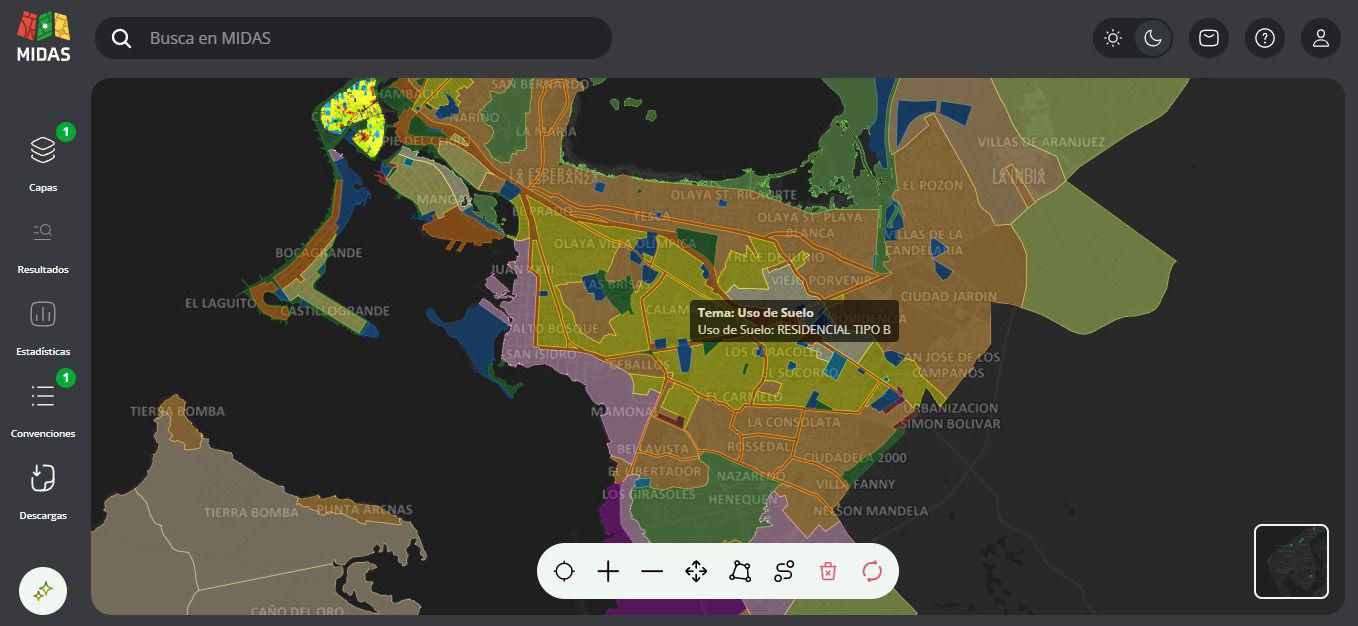This screenshot has height=626, width=1358.
Task: Open the Estadísticas panel
Action: [43, 324]
